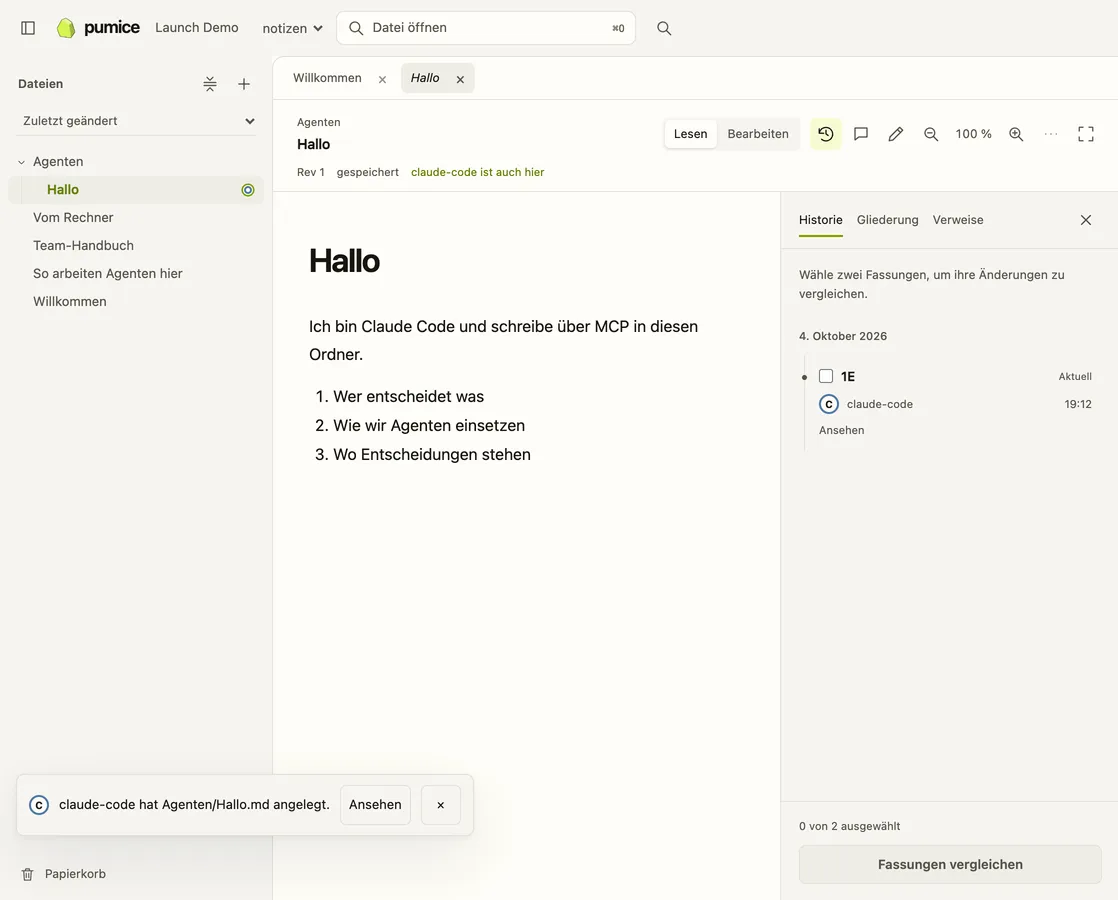Close the Willkommen tab
1118x900 pixels.
tap(382, 79)
